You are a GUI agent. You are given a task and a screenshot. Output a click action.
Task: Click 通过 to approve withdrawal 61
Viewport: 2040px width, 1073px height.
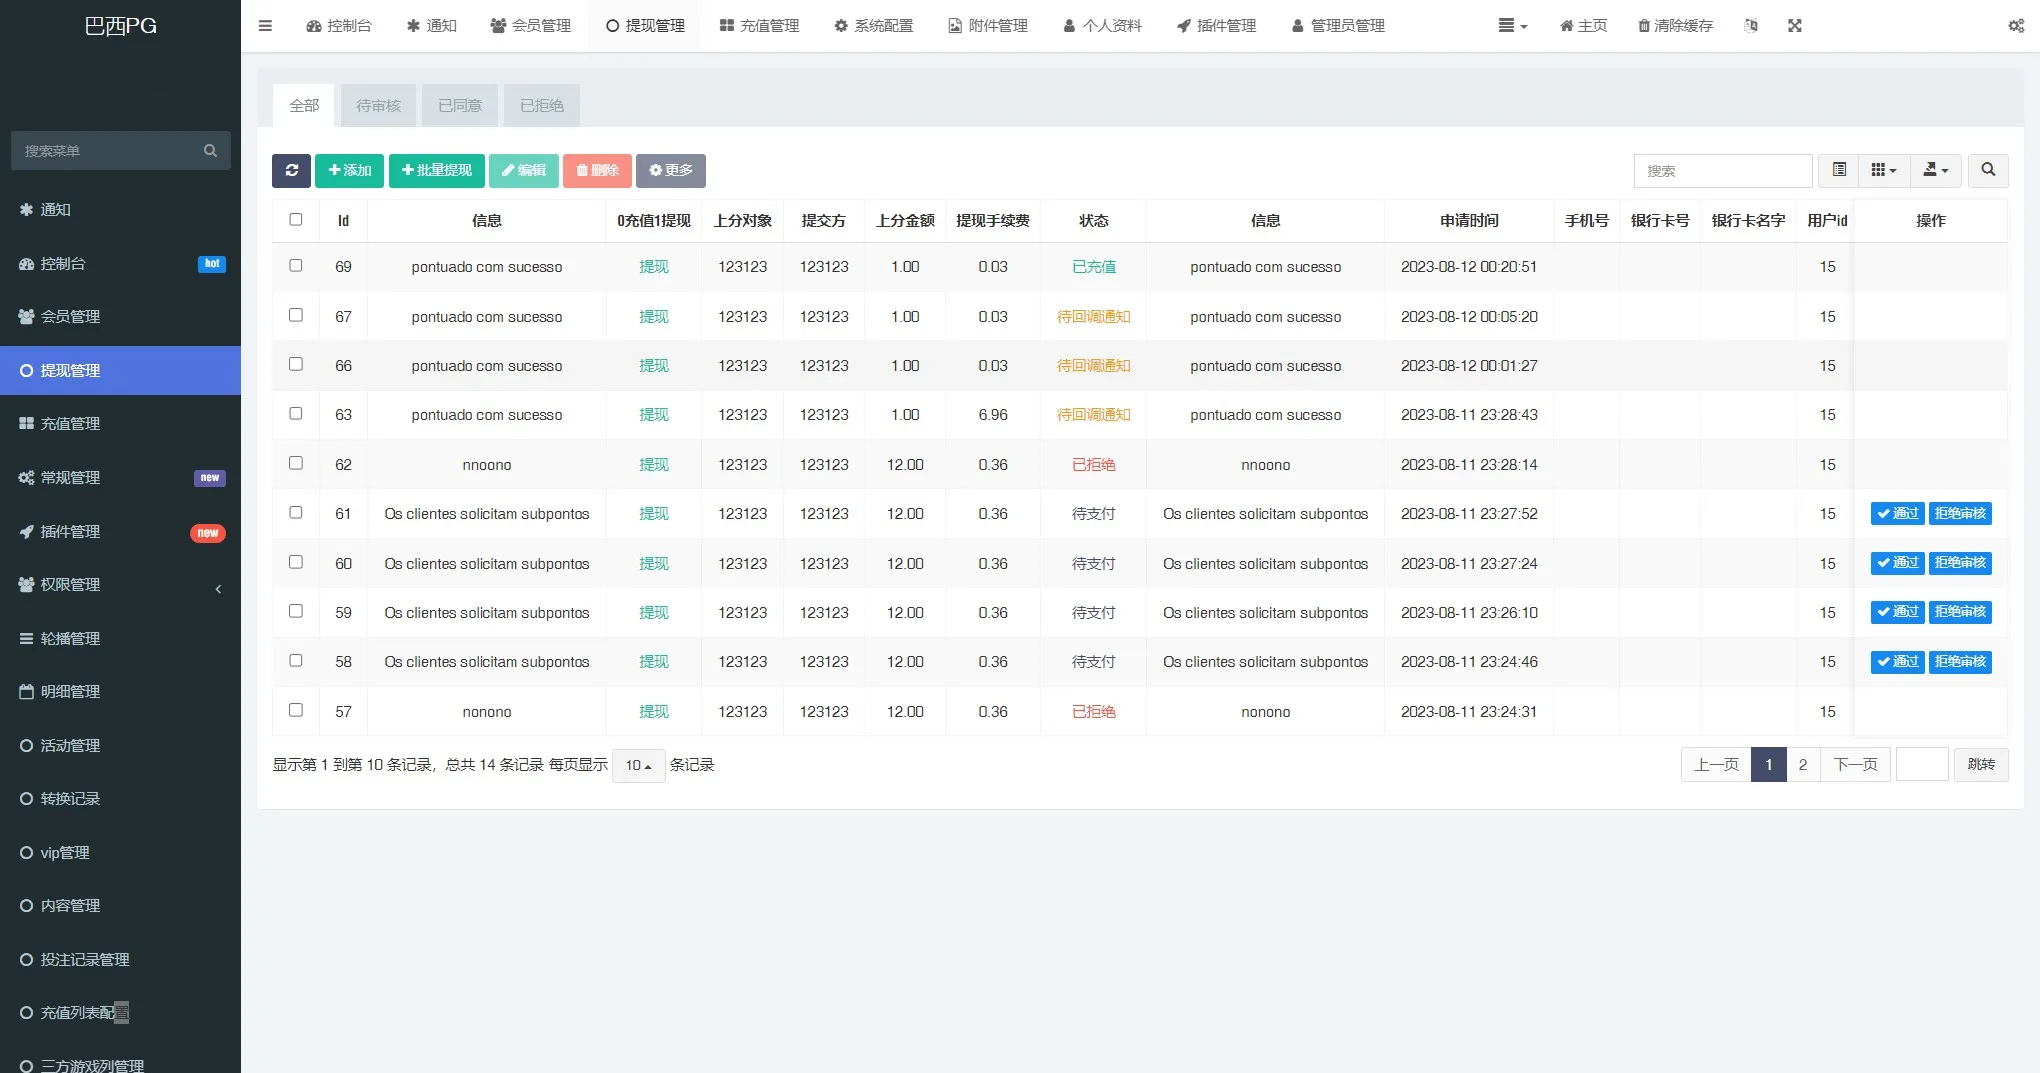[x=1897, y=513]
